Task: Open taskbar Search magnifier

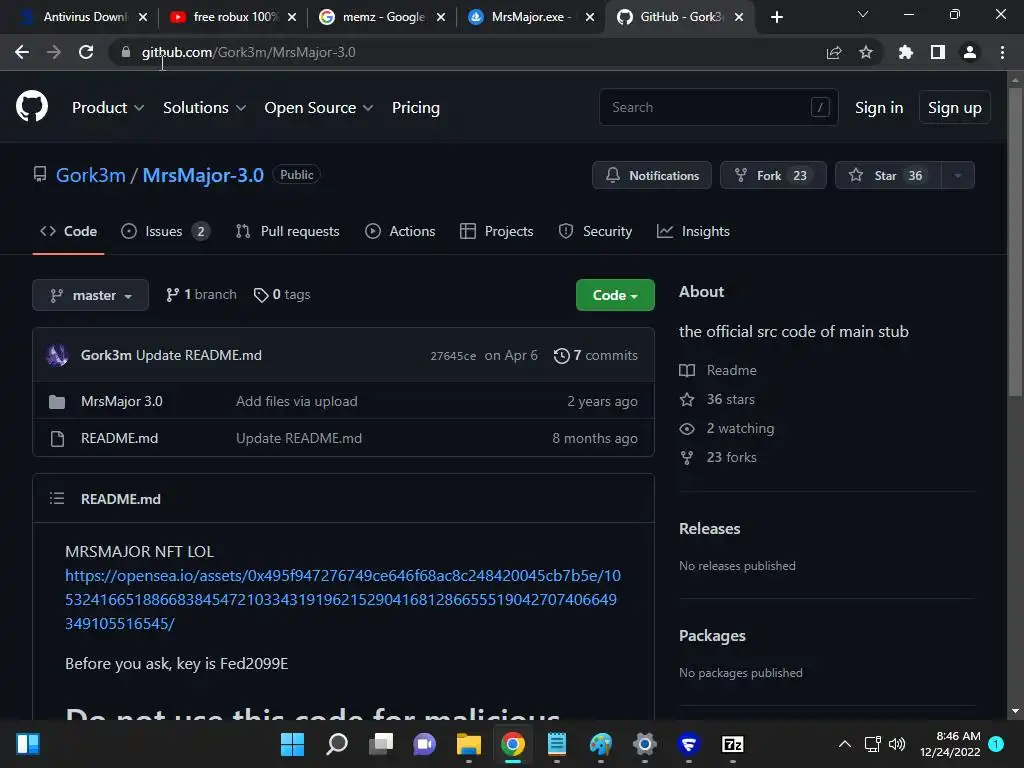Action: (x=337, y=744)
